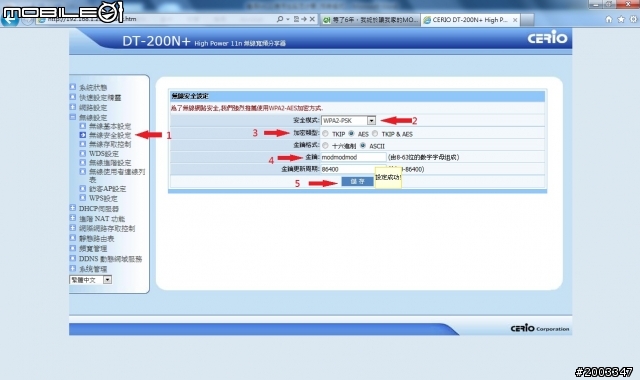
Task: Open 無線進階設定 page
Action: coord(110,162)
